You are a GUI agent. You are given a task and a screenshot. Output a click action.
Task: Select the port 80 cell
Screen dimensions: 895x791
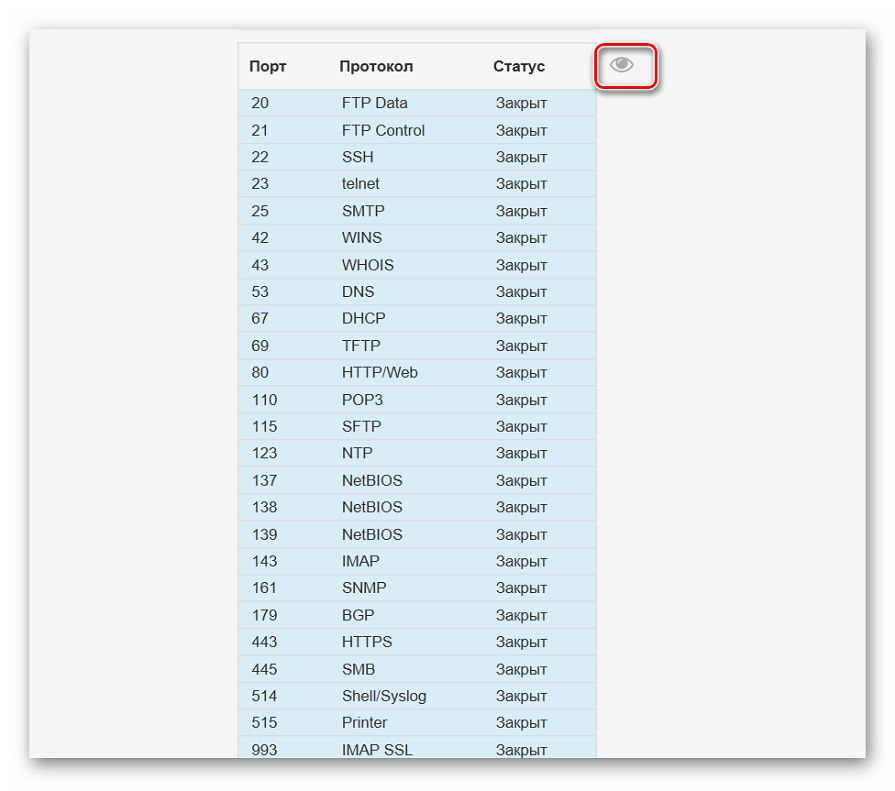tap(260, 372)
